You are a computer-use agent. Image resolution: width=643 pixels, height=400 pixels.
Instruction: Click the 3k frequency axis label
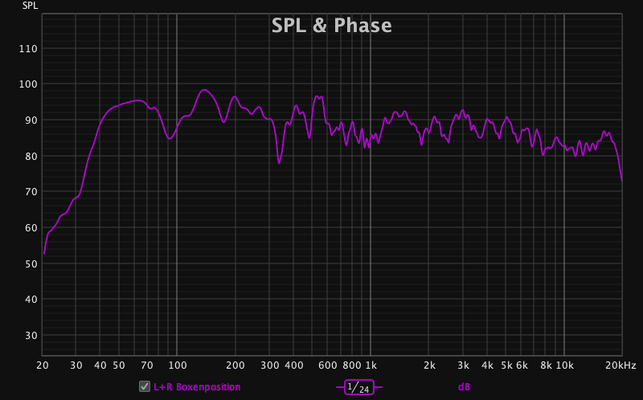[463, 365]
